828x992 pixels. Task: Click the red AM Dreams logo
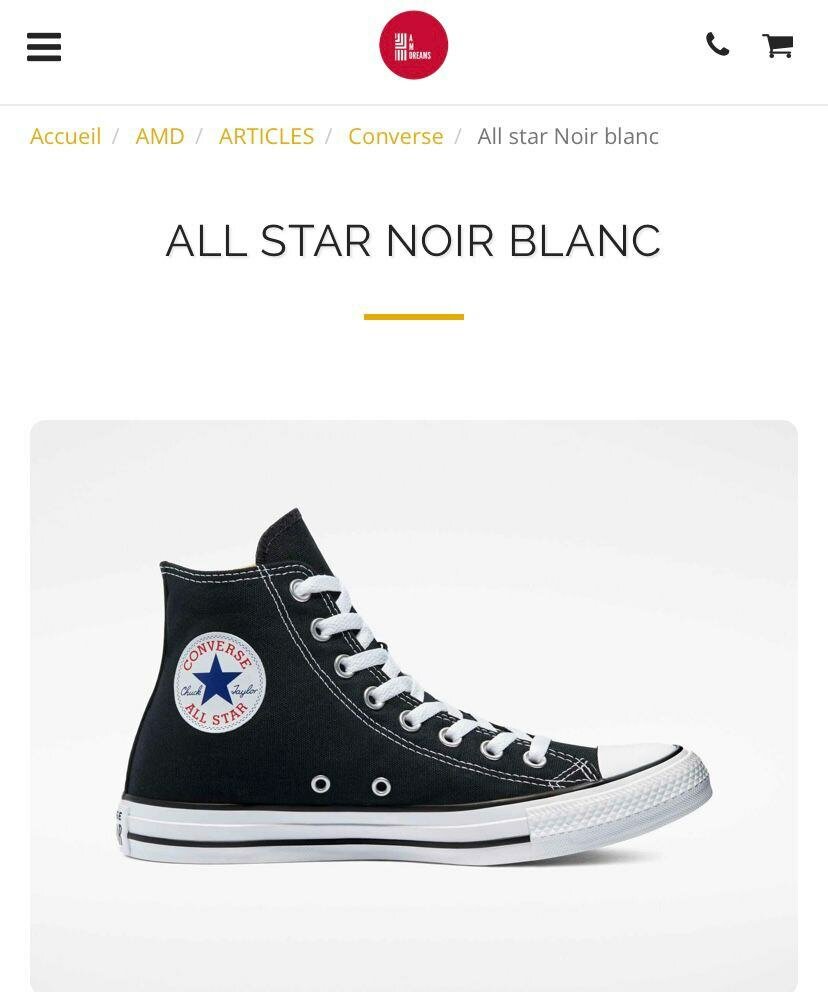pyautogui.click(x=413, y=45)
